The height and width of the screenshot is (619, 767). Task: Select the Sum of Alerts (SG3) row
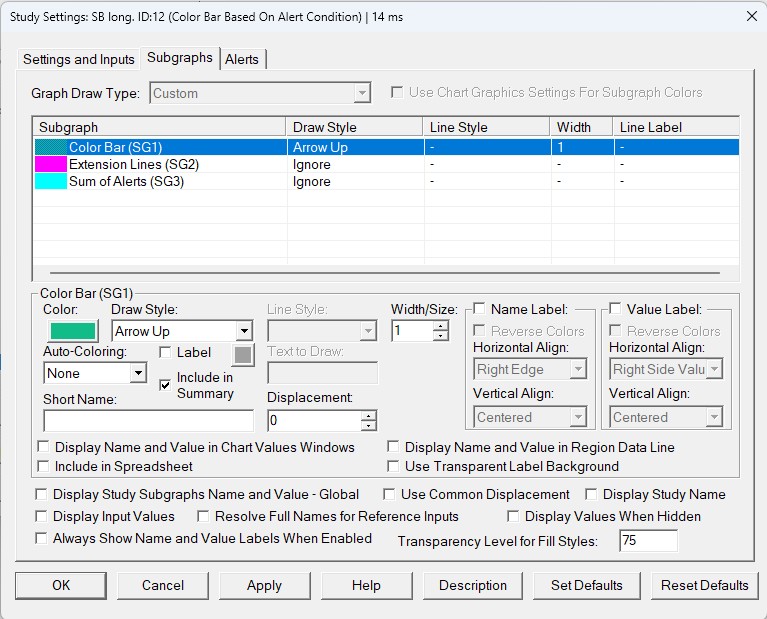(x=126, y=181)
